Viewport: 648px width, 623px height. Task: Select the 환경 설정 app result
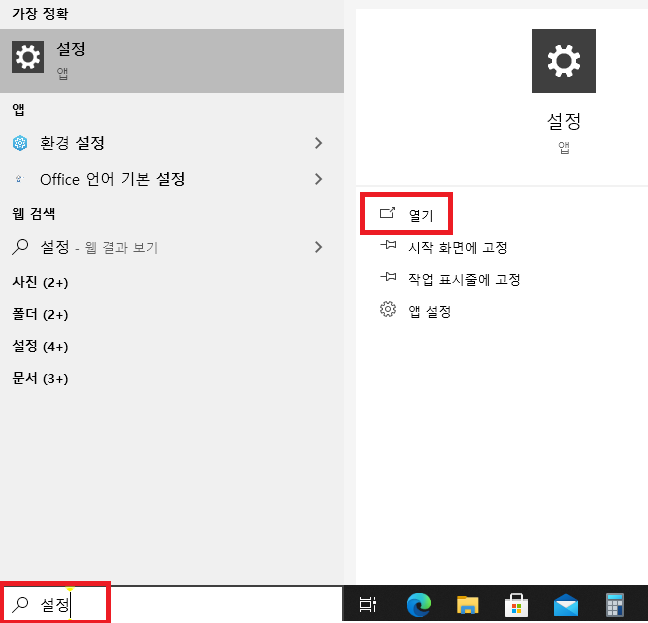point(172,143)
